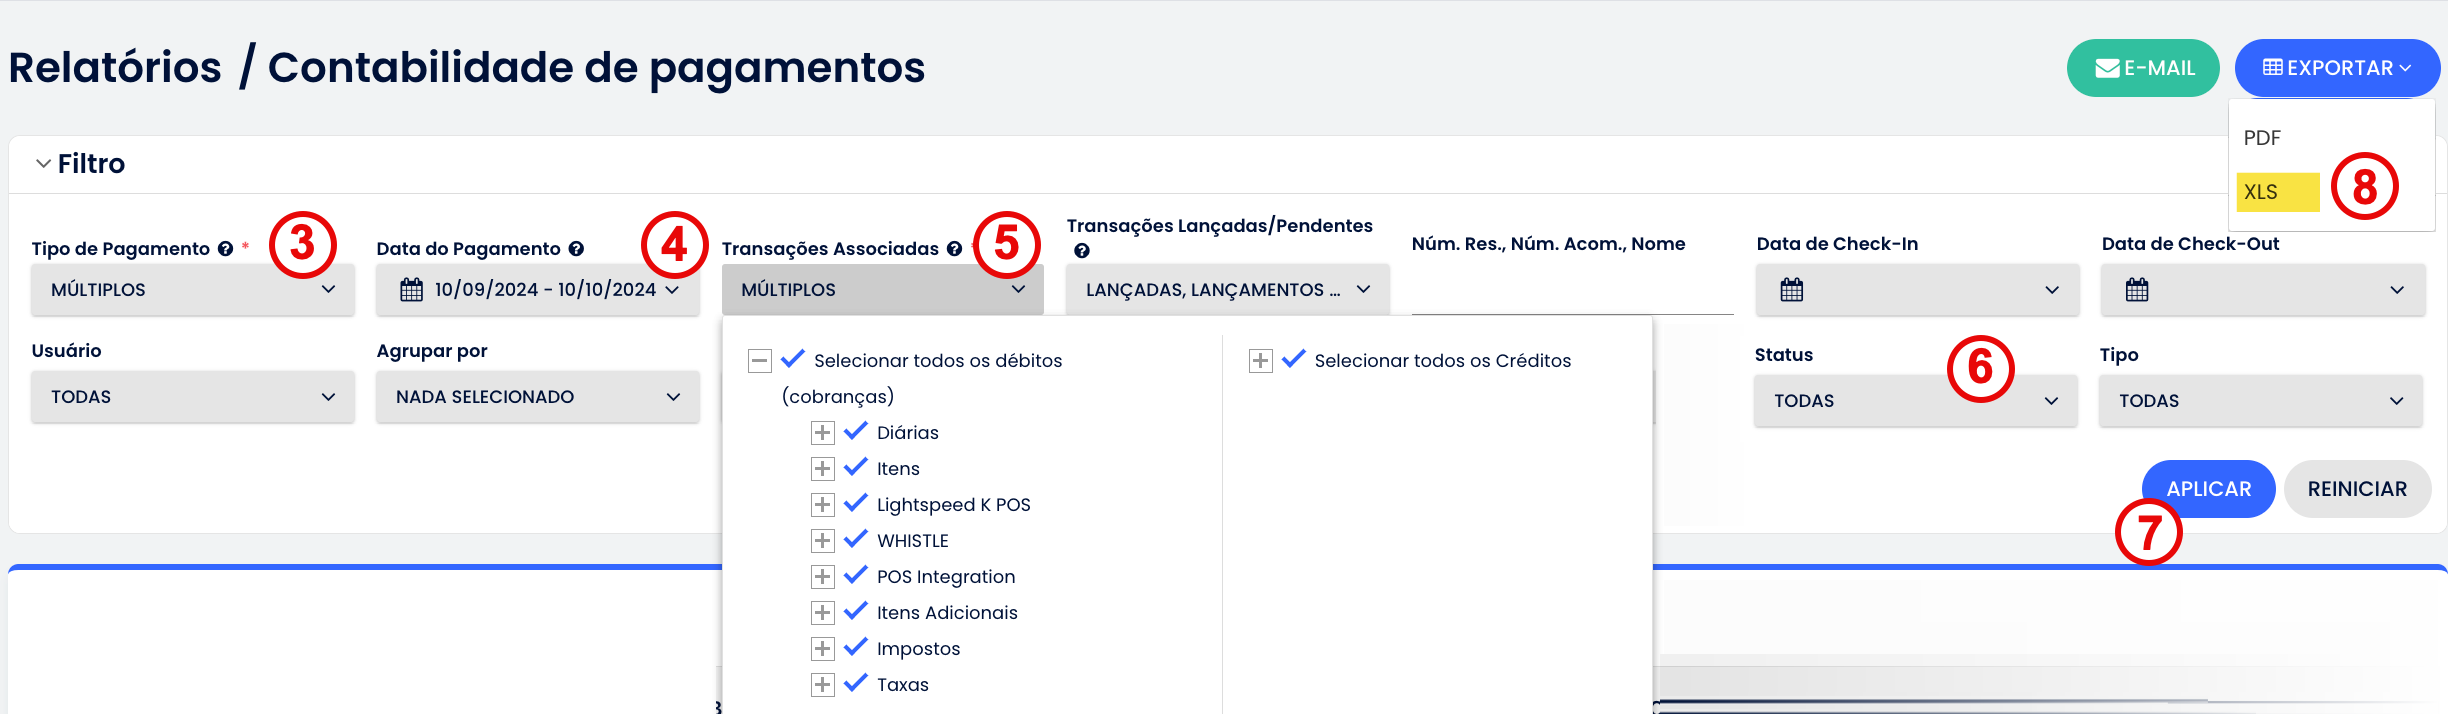Screen dimensions: 2448x714
Task: Collapse the Filtro section chevron
Action: click(43, 163)
